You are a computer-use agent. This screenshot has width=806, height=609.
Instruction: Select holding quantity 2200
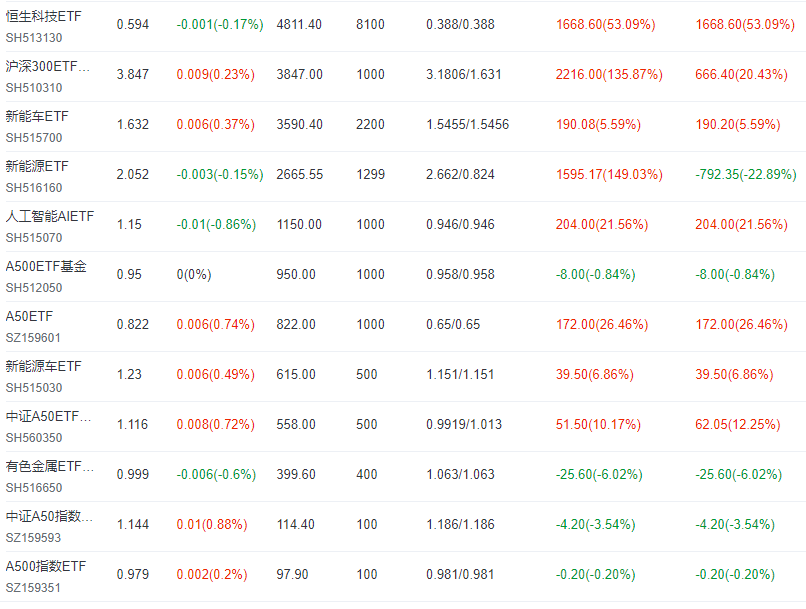(371, 124)
